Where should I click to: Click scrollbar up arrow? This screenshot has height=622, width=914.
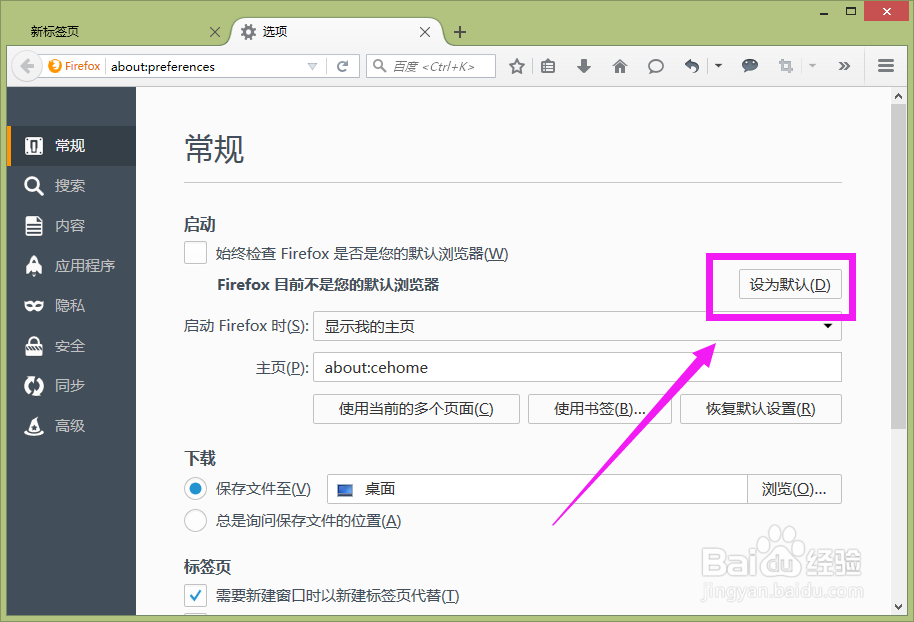pyautogui.click(x=898, y=96)
